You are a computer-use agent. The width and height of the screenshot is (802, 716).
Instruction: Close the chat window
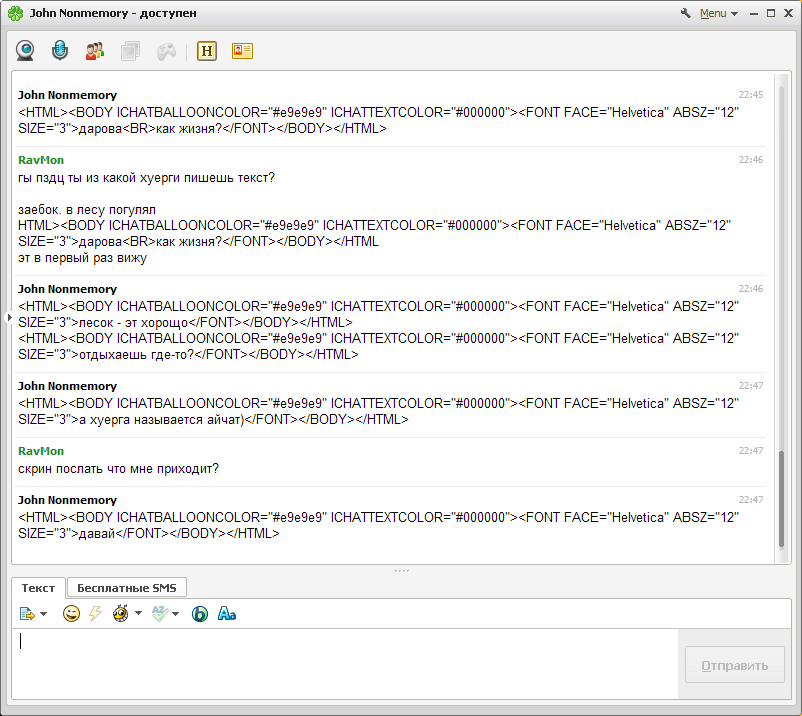(788, 13)
